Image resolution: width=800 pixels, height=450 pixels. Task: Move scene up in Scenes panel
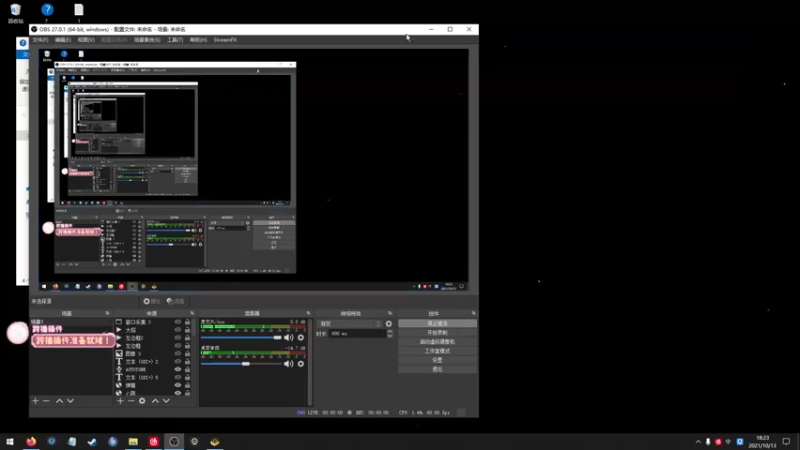[x=59, y=401]
